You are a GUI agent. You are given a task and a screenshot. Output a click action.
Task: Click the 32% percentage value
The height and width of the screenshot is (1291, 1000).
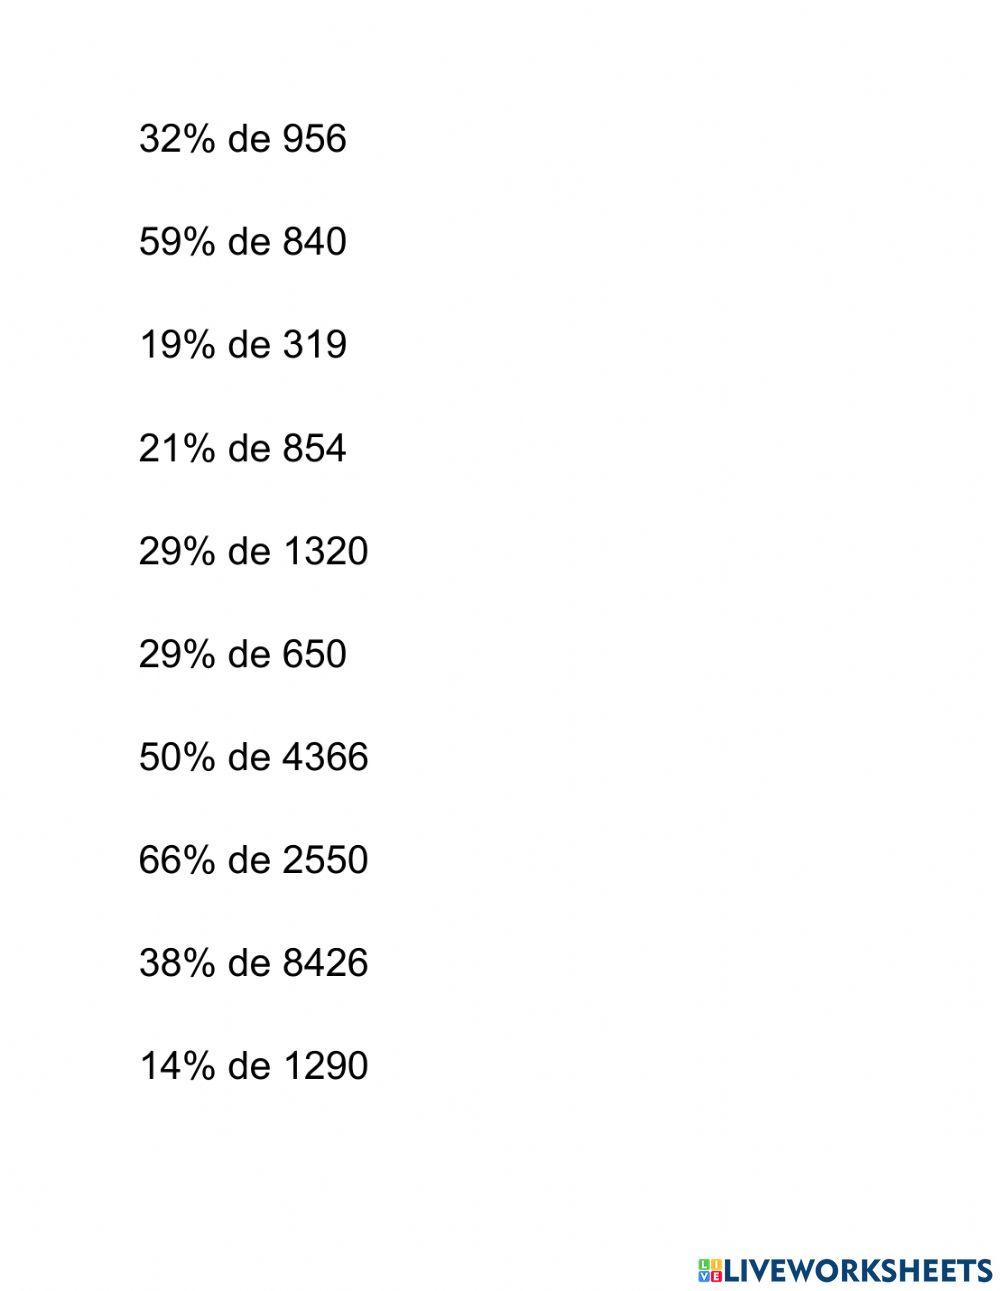176,139
